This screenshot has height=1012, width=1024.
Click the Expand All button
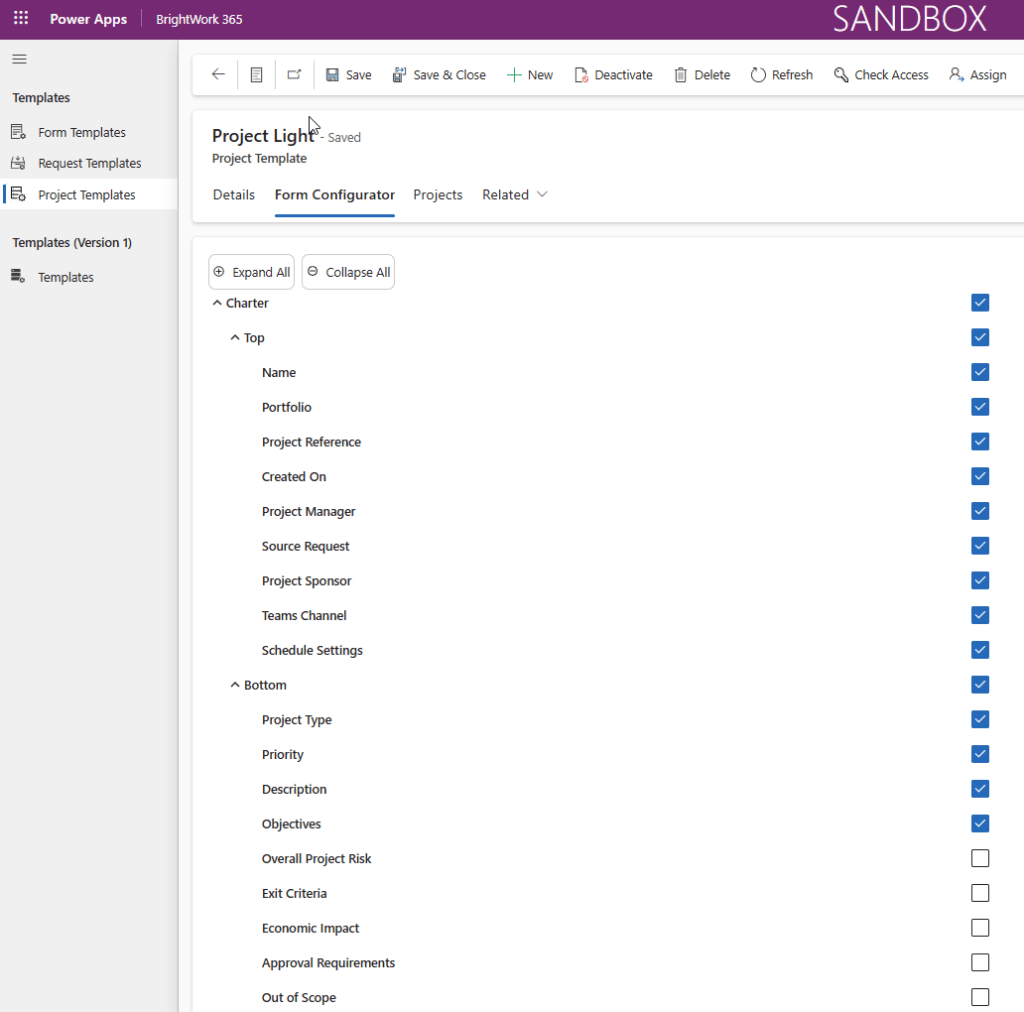(x=252, y=272)
